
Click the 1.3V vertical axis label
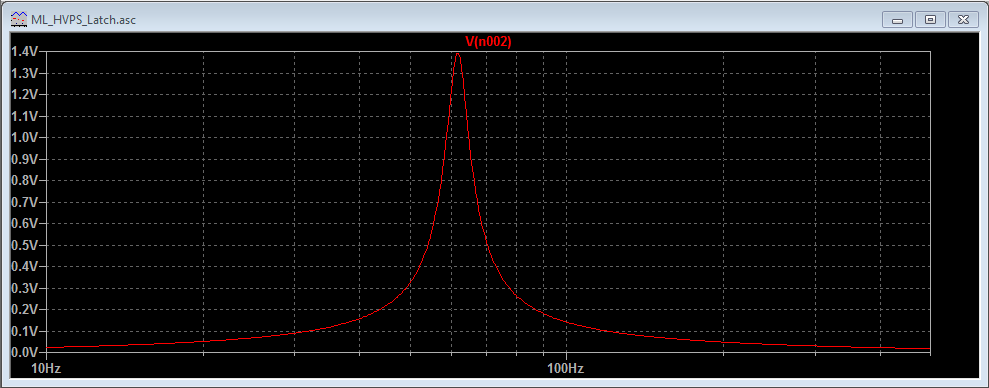[x=25, y=73]
